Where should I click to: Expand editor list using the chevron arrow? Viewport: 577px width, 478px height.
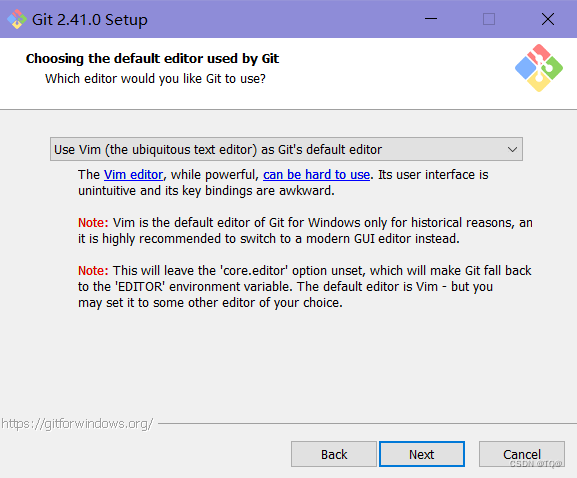(x=512, y=149)
